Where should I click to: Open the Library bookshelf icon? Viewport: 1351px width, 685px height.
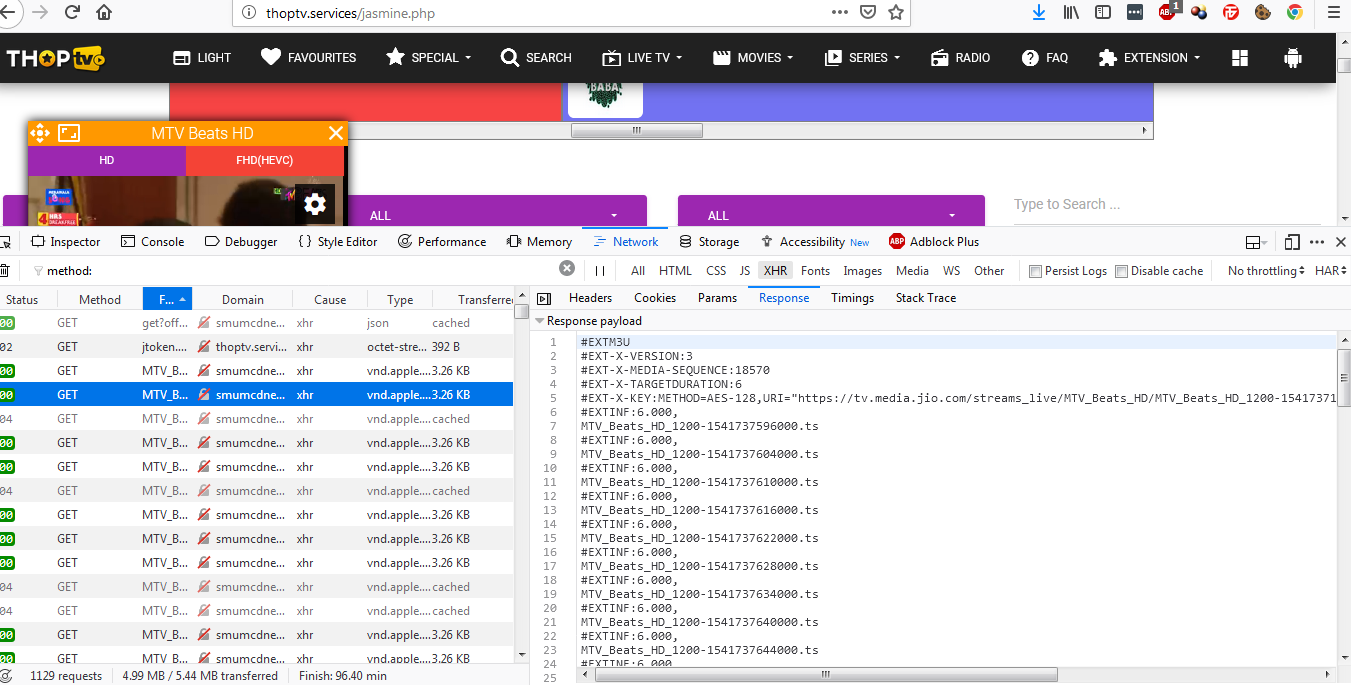[x=1071, y=13]
